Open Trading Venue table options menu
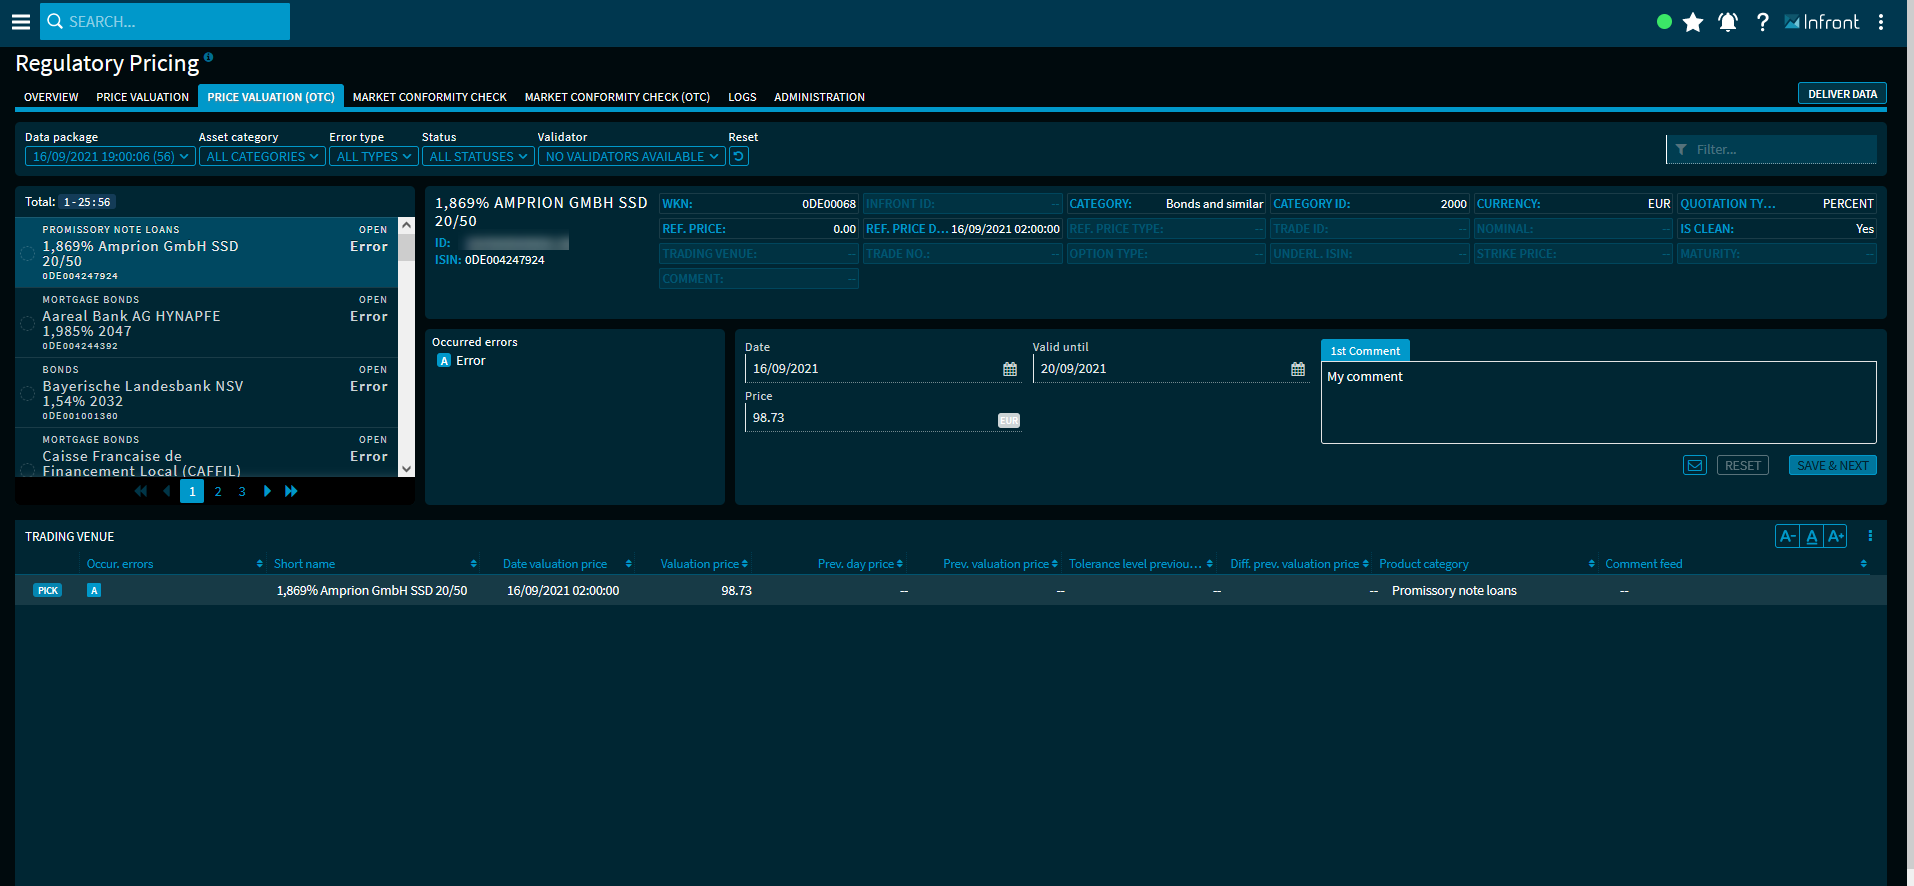 tap(1870, 537)
